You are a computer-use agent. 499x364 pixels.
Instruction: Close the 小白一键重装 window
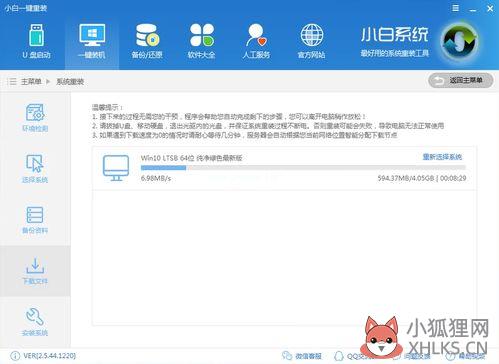click(x=490, y=8)
